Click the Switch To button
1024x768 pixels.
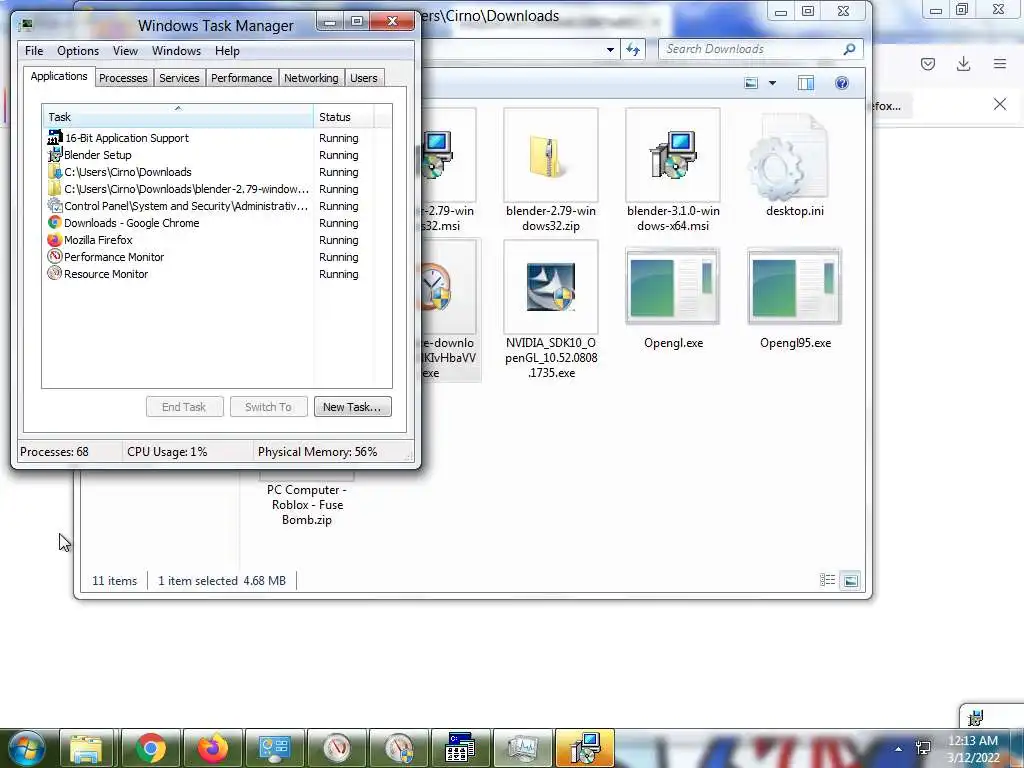pos(268,407)
